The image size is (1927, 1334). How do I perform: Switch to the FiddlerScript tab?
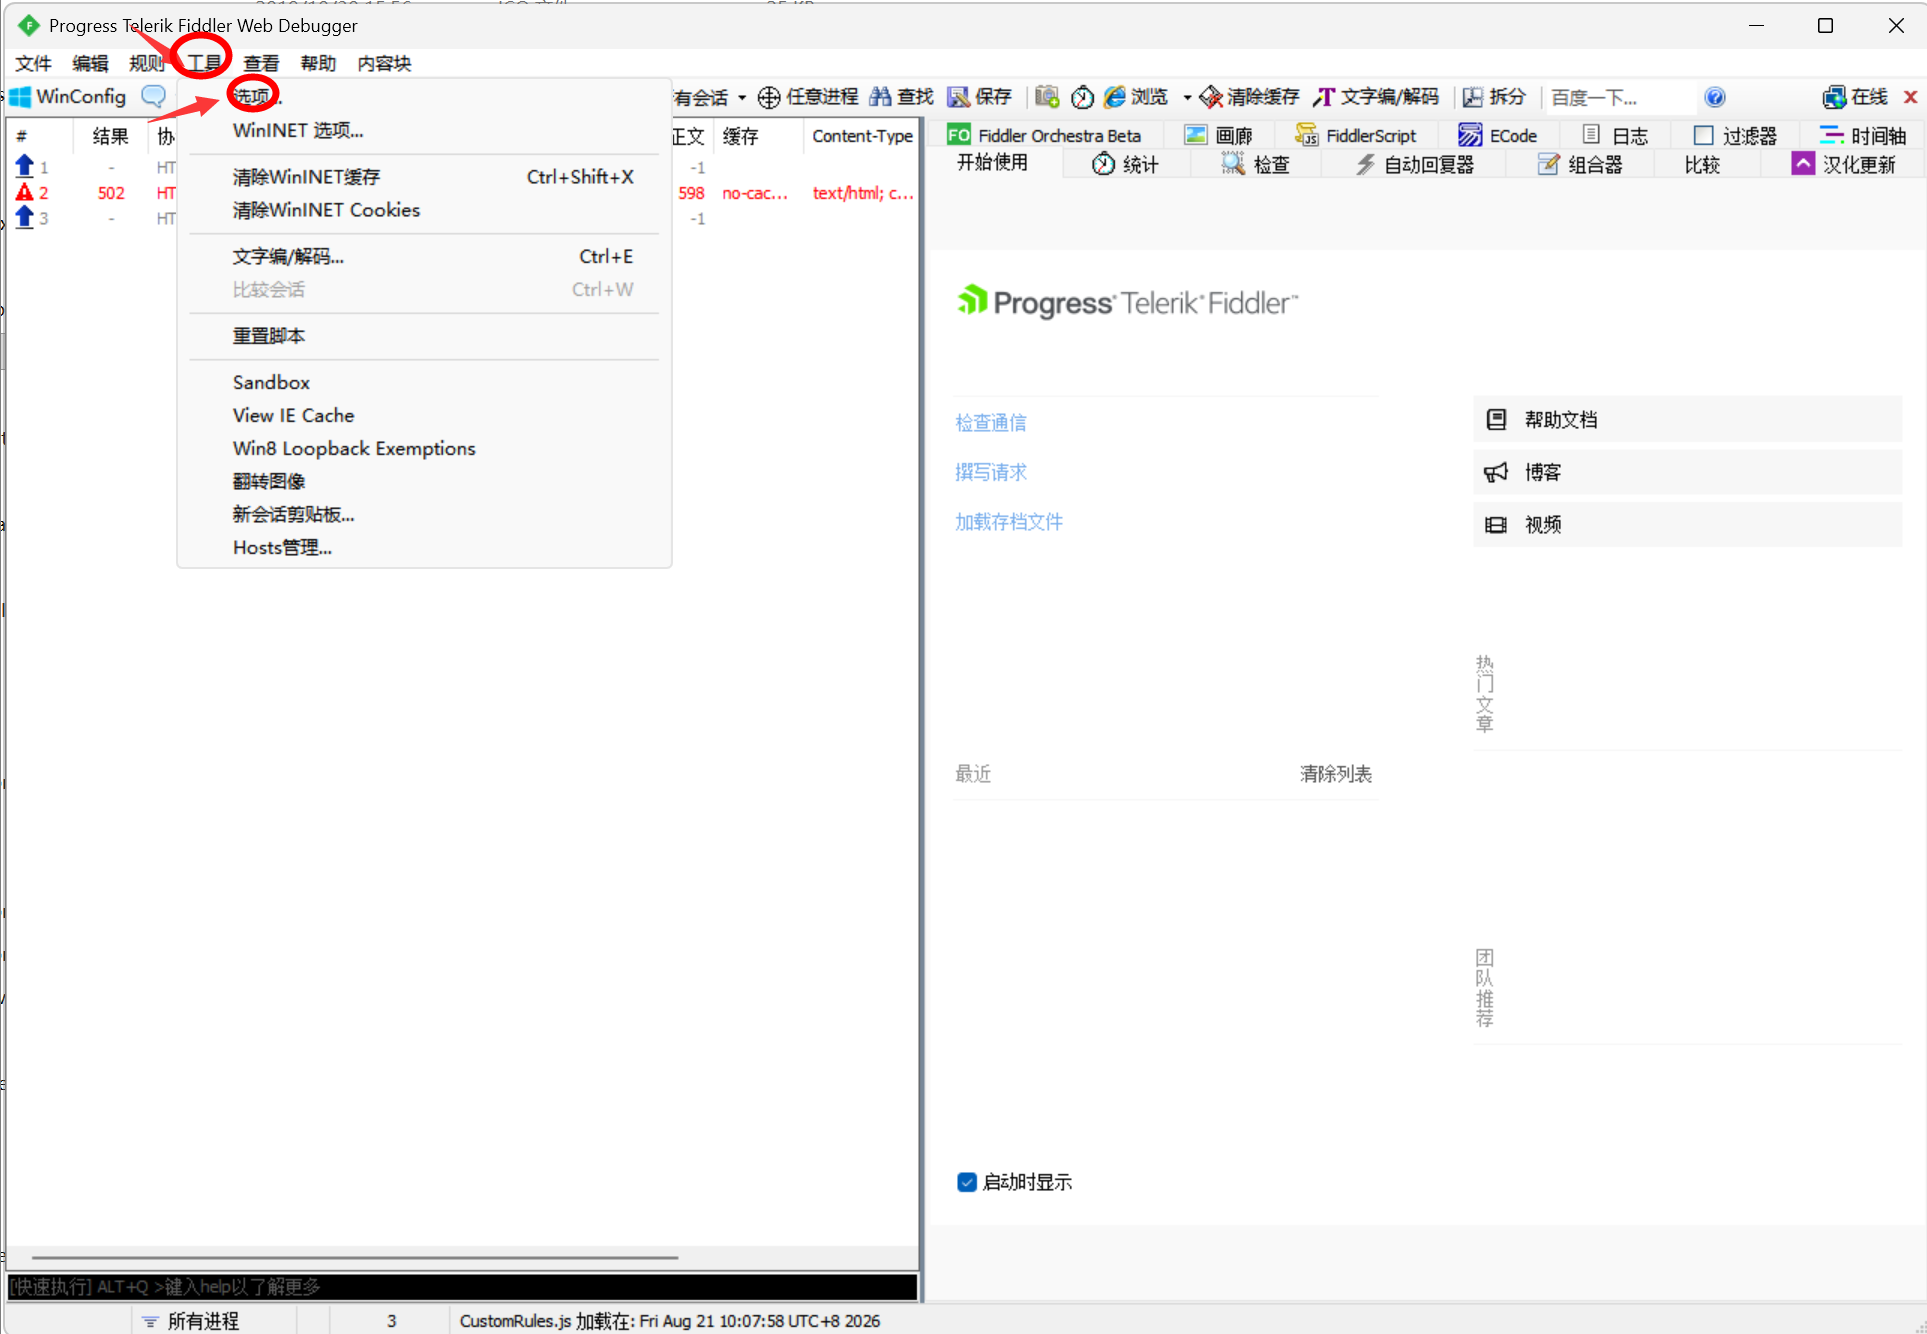pos(1356,135)
